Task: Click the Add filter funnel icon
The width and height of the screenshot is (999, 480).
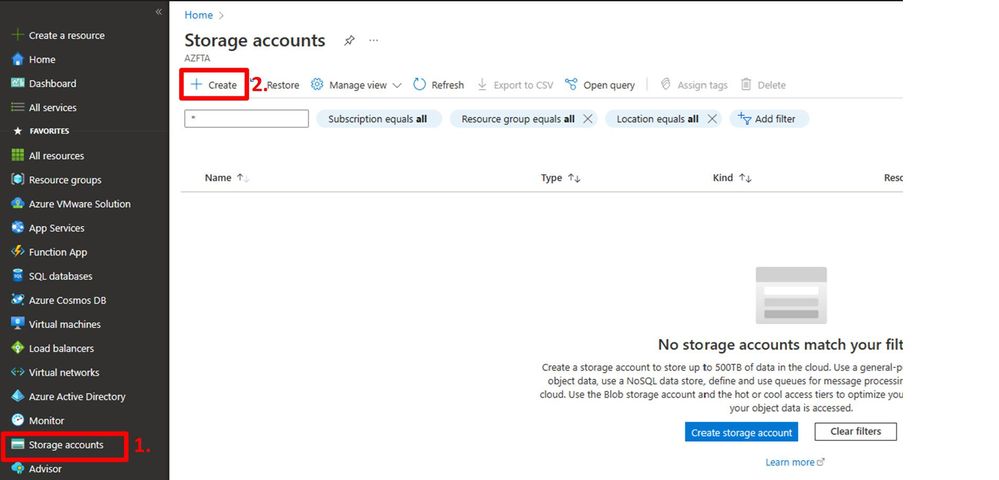Action: [x=745, y=118]
